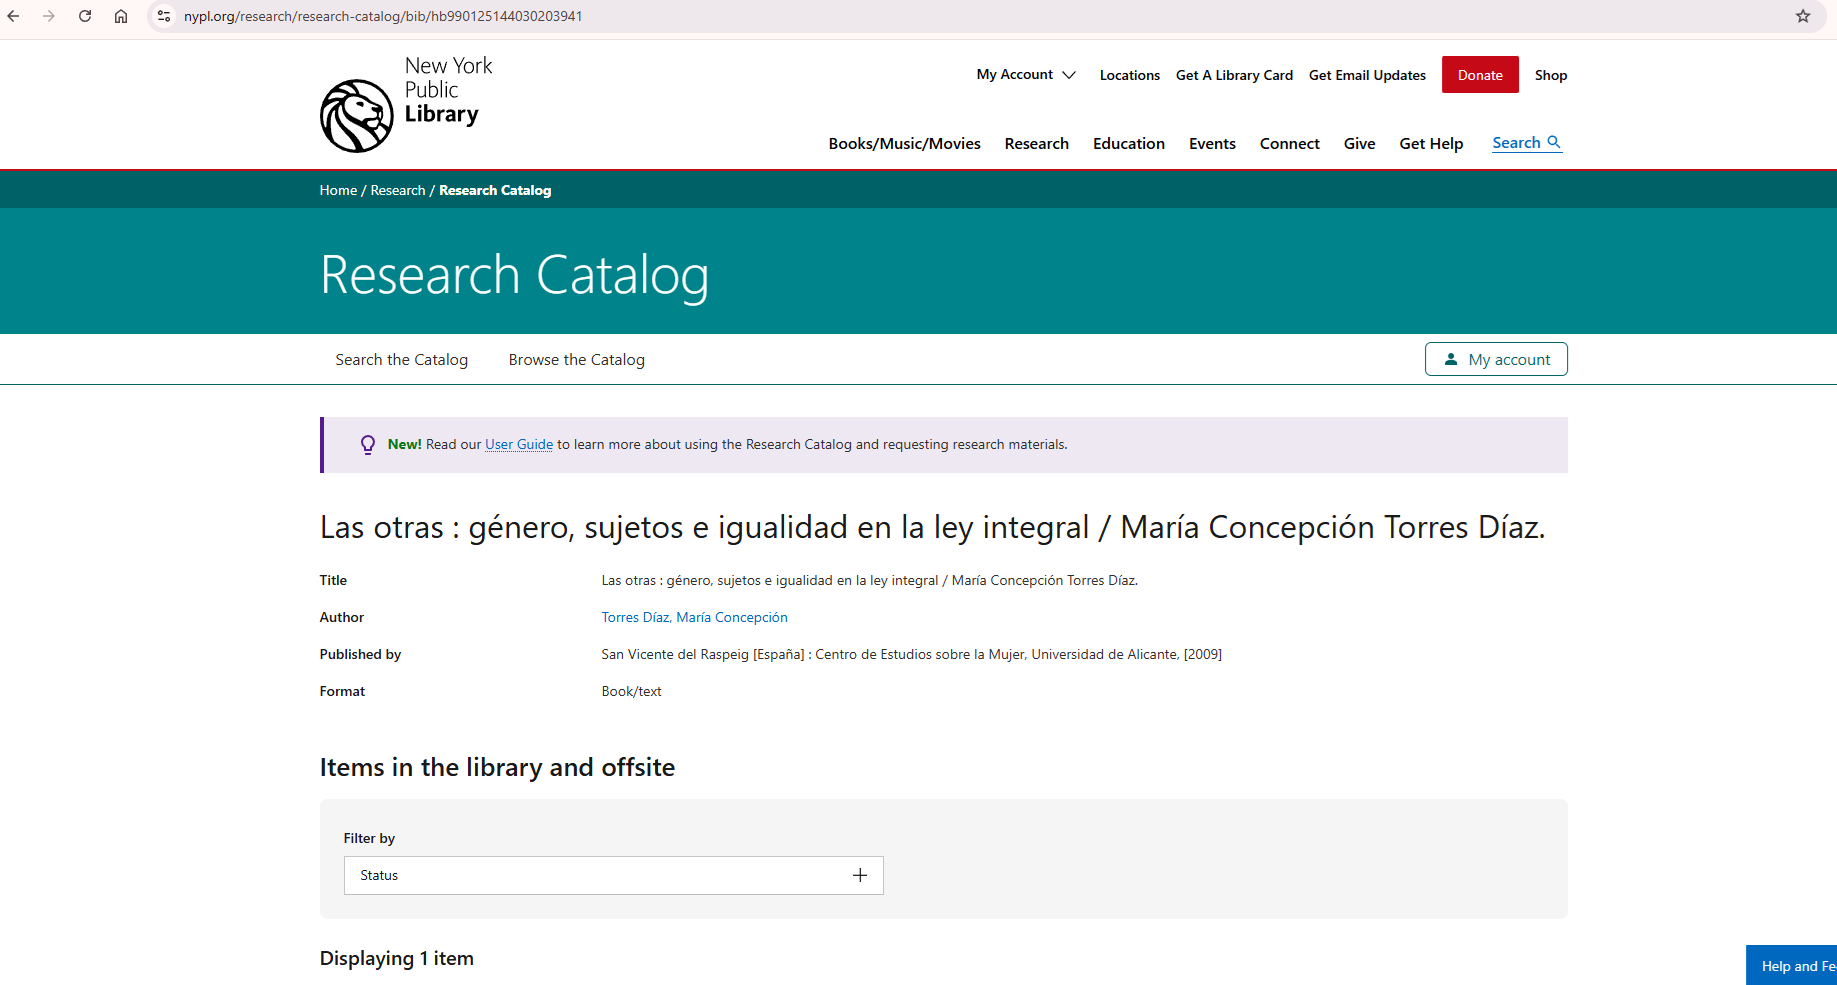Click the browser address bar URL
Screen dimensions: 1837x985
tap(382, 16)
